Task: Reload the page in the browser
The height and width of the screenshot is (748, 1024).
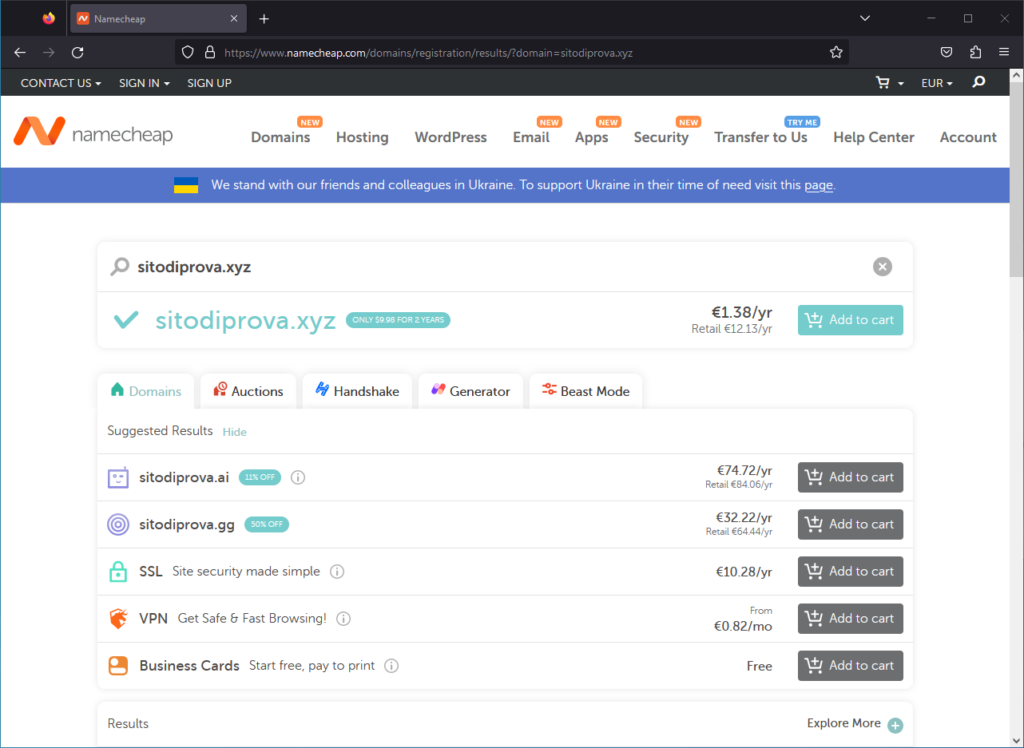Action: click(x=78, y=52)
